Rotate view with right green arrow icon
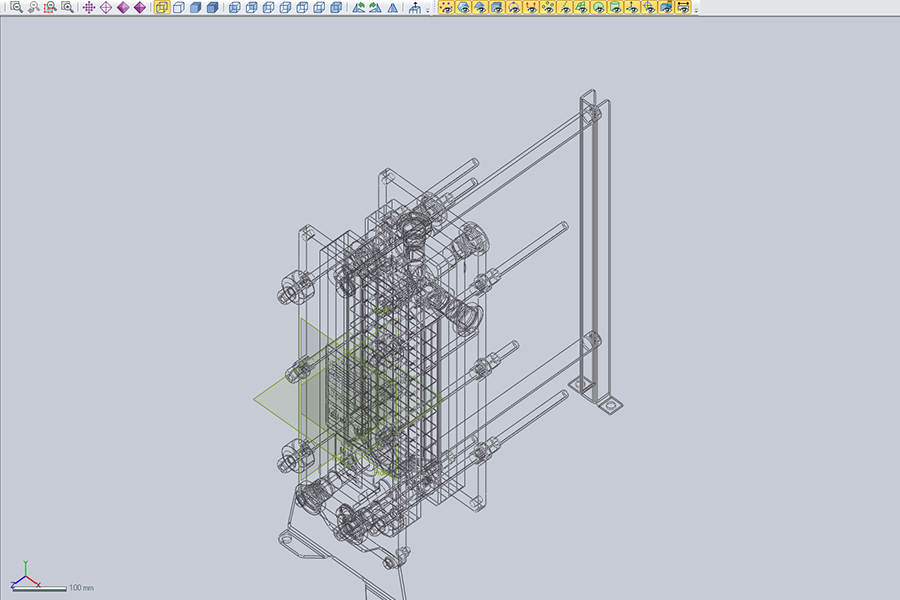 pyautogui.click(x=375, y=7)
